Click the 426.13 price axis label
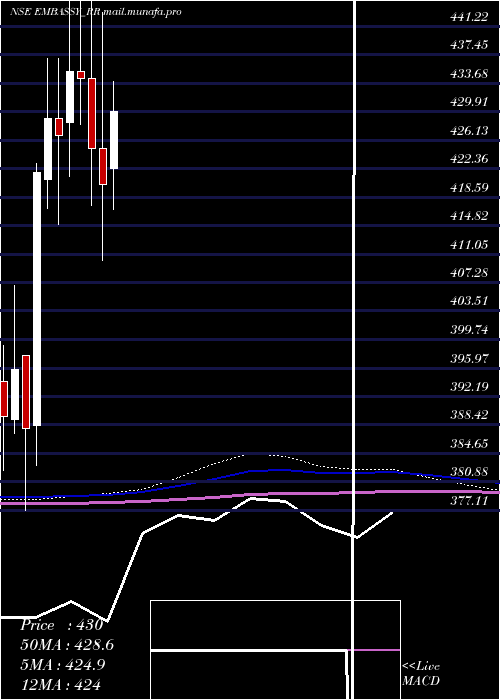 click(468, 130)
